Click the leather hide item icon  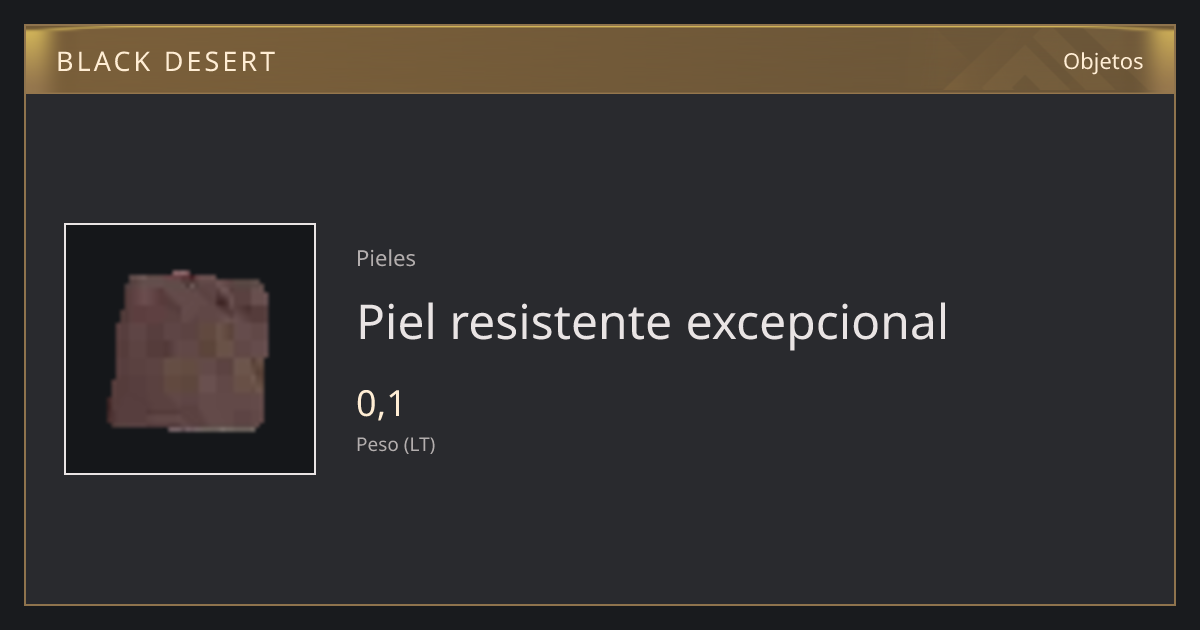click(189, 350)
